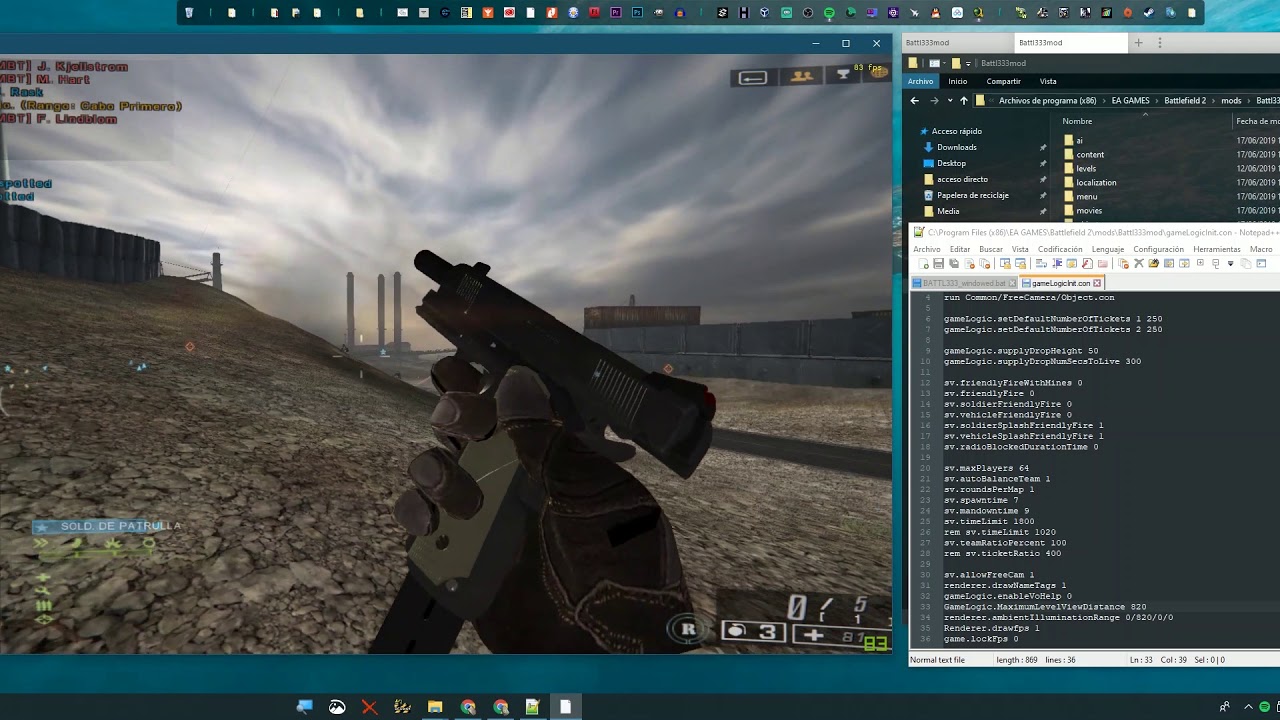The image size is (1280, 720).
Task: Open the Vista ribbon tab in File Explorer
Action: pyautogui.click(x=1048, y=81)
